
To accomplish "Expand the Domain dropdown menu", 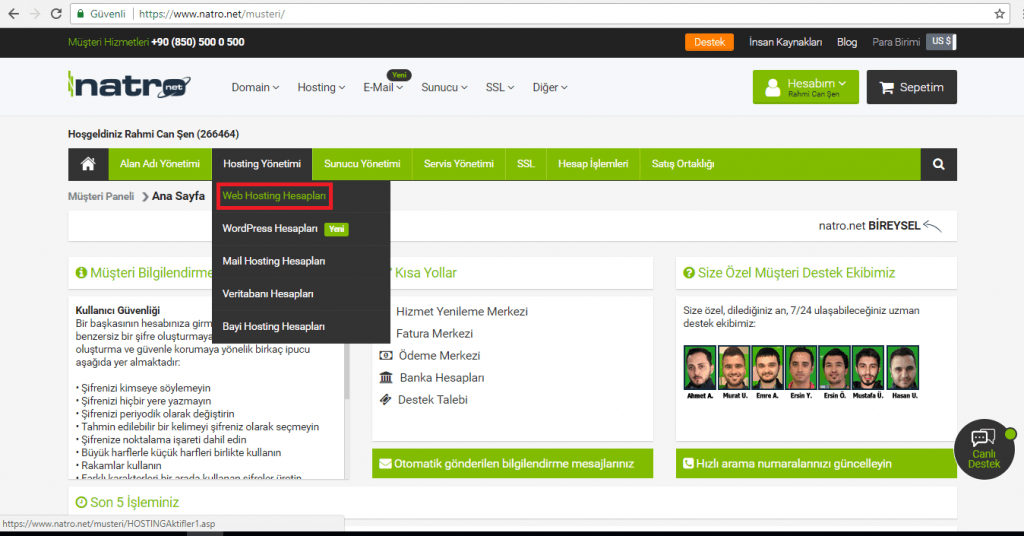I will tap(255, 87).
